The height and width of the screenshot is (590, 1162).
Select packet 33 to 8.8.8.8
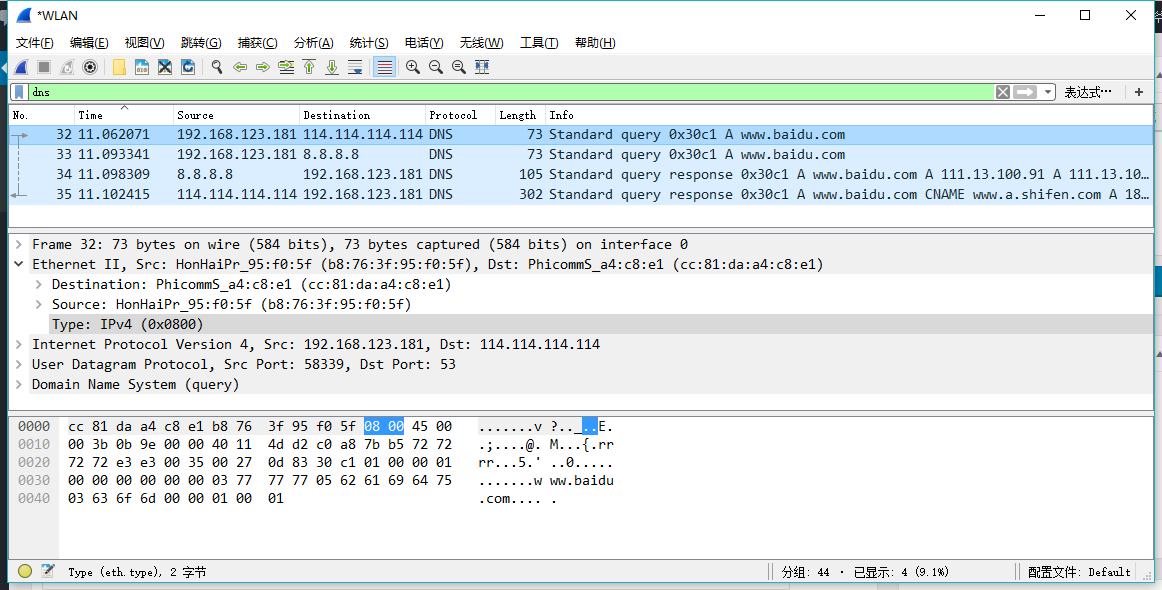(581, 155)
